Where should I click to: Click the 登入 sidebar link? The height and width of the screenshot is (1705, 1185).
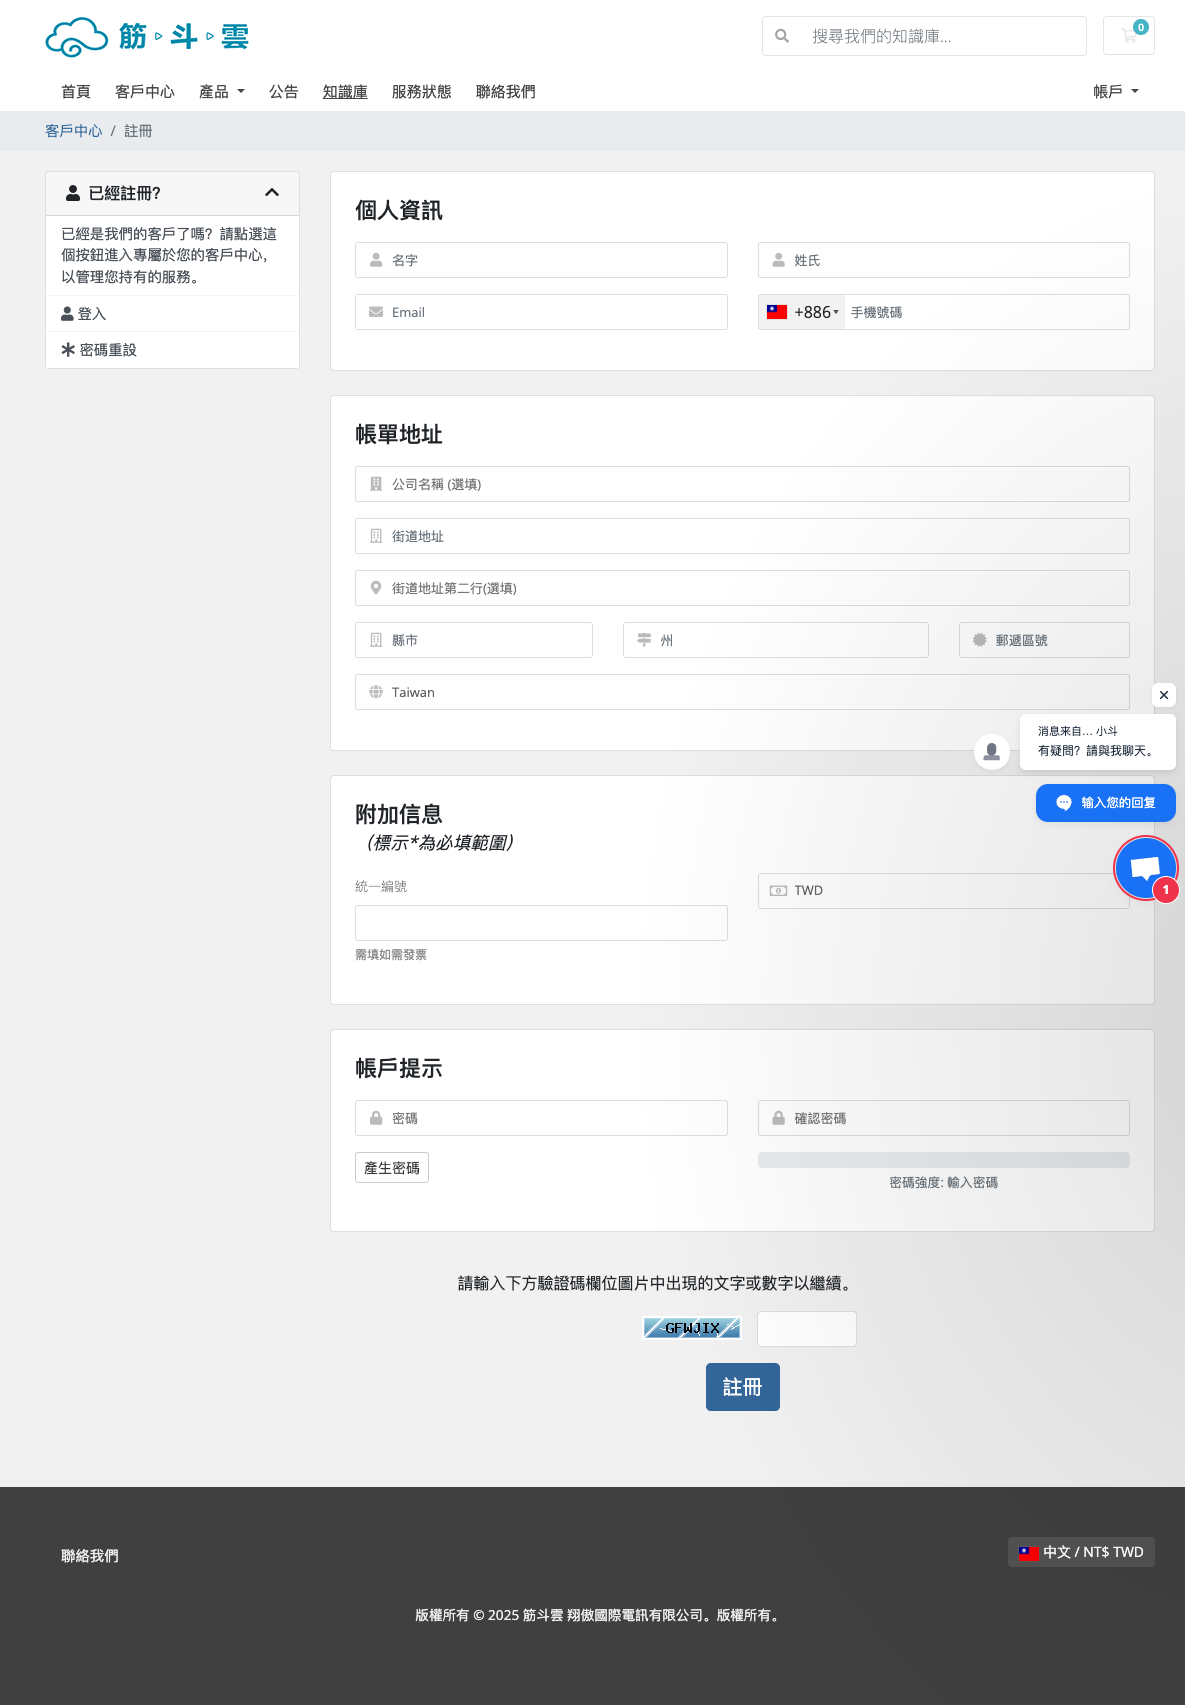click(172, 314)
